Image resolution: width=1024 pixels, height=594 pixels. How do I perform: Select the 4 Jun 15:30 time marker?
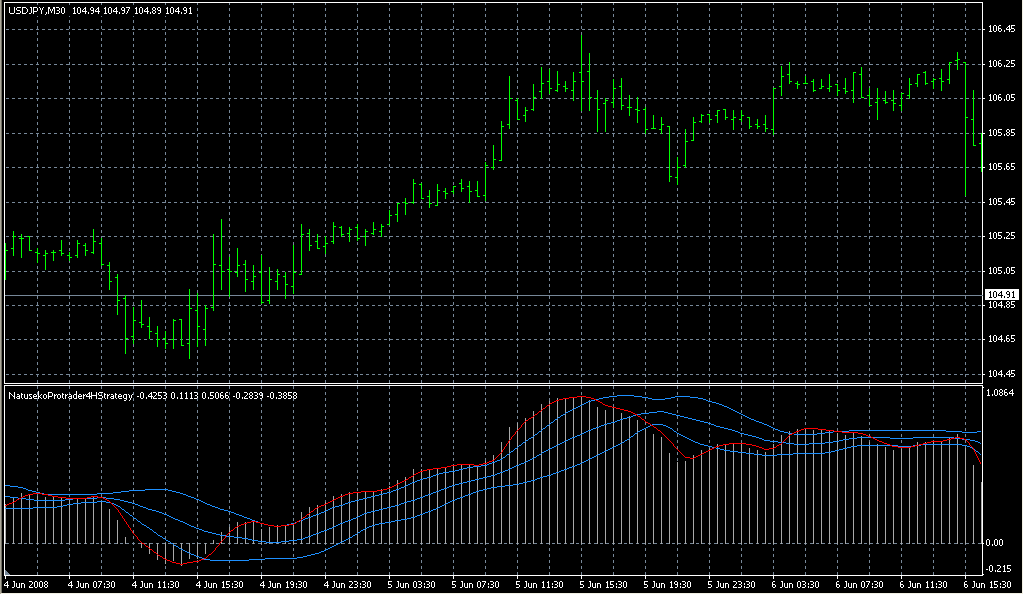click(x=220, y=584)
